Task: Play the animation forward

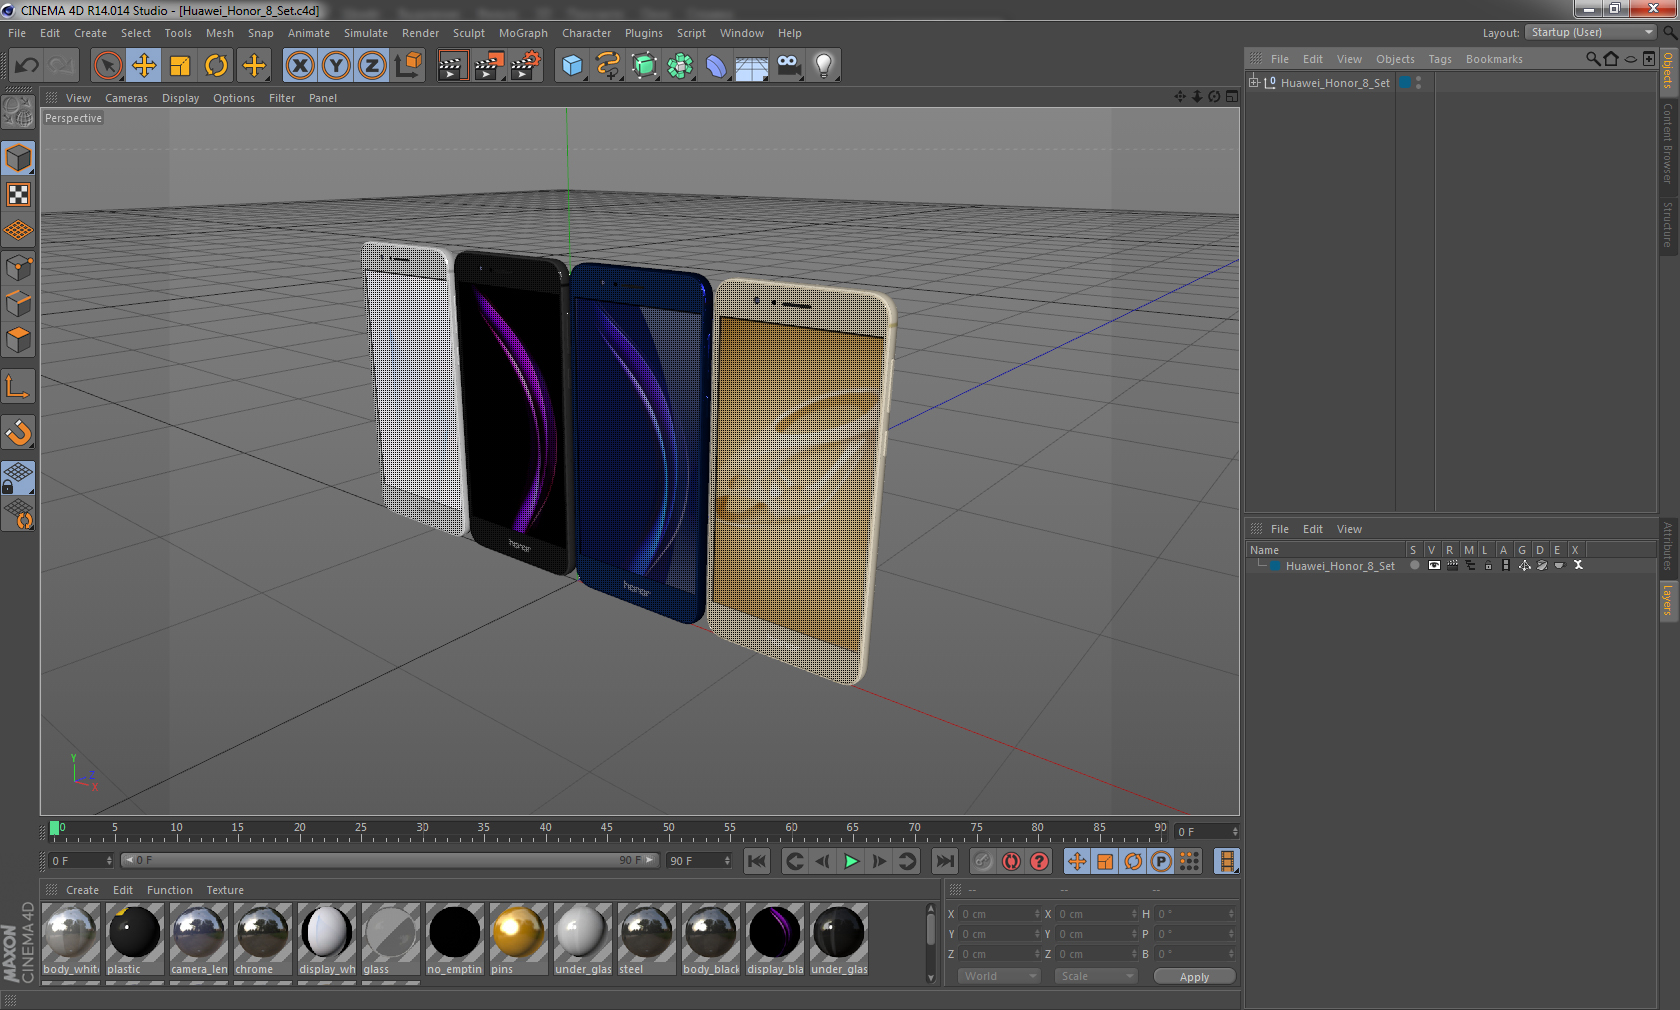Action: pos(851,861)
